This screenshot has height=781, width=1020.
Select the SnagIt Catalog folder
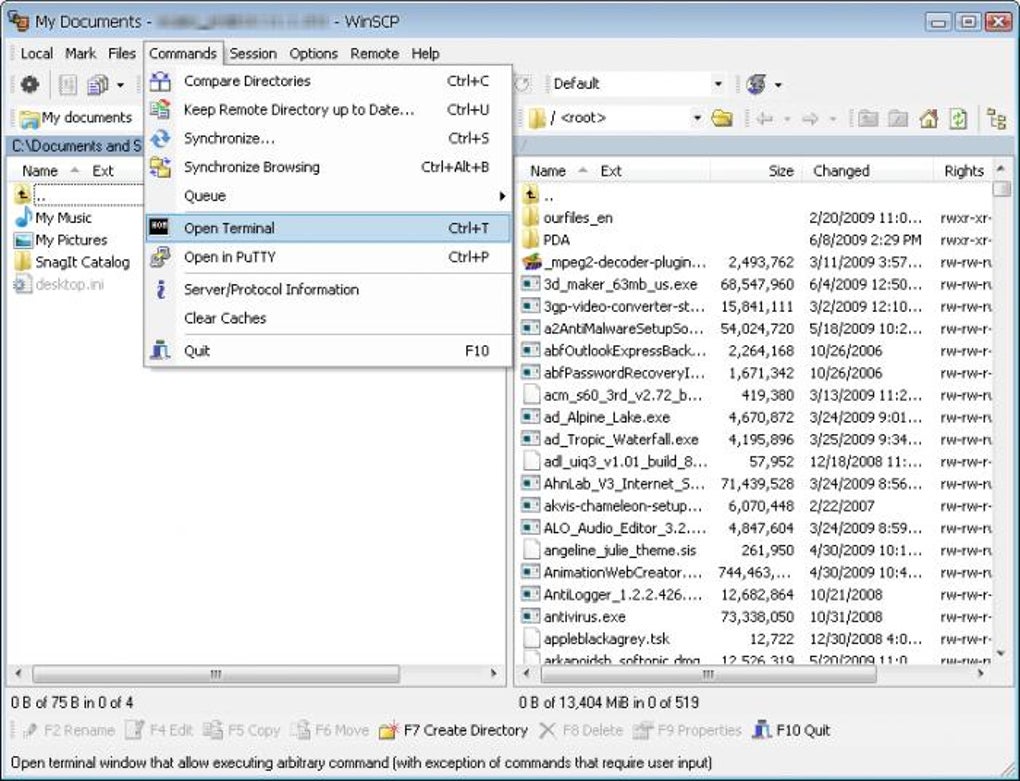pyautogui.click(x=72, y=262)
